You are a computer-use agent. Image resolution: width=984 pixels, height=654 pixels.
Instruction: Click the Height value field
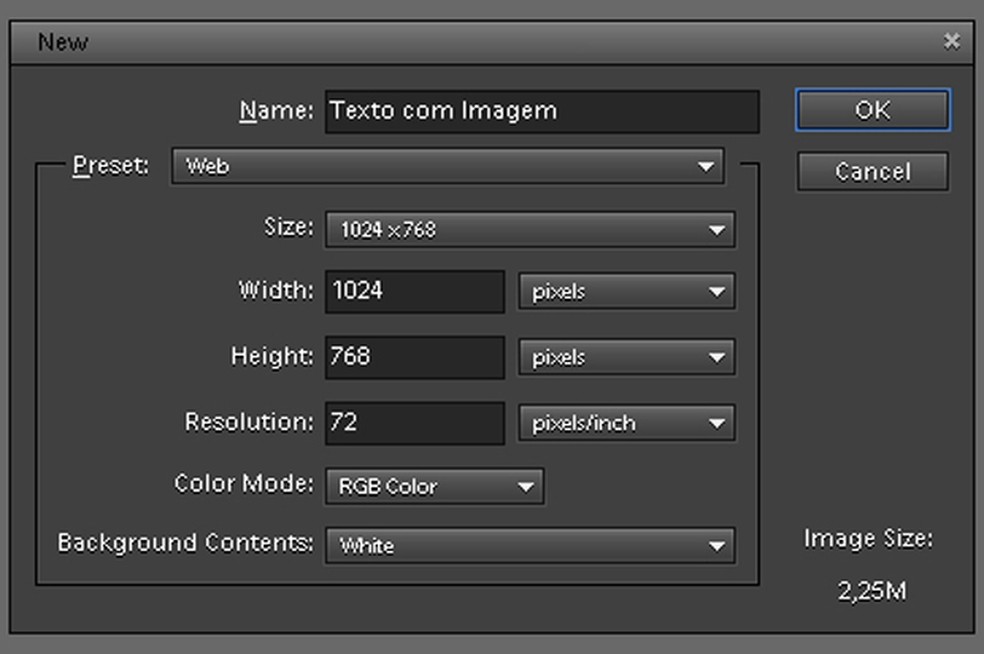(x=414, y=357)
